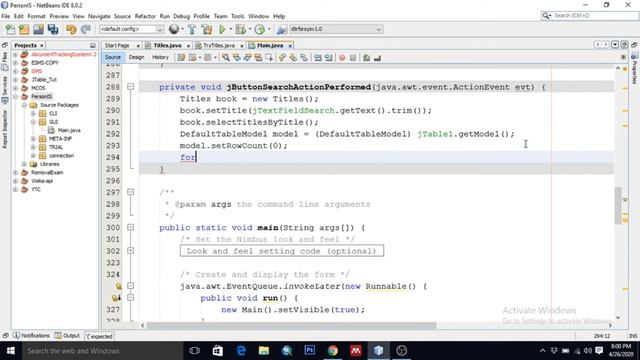Minimize the Projects panel
The height and width of the screenshot is (360, 640).
pyautogui.click(x=93, y=45)
